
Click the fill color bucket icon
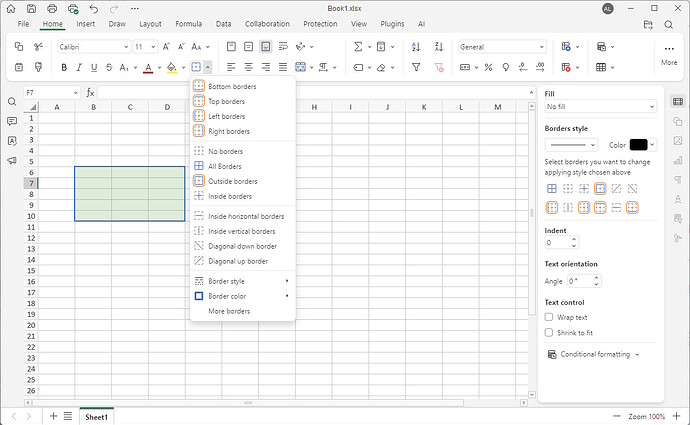[170, 67]
